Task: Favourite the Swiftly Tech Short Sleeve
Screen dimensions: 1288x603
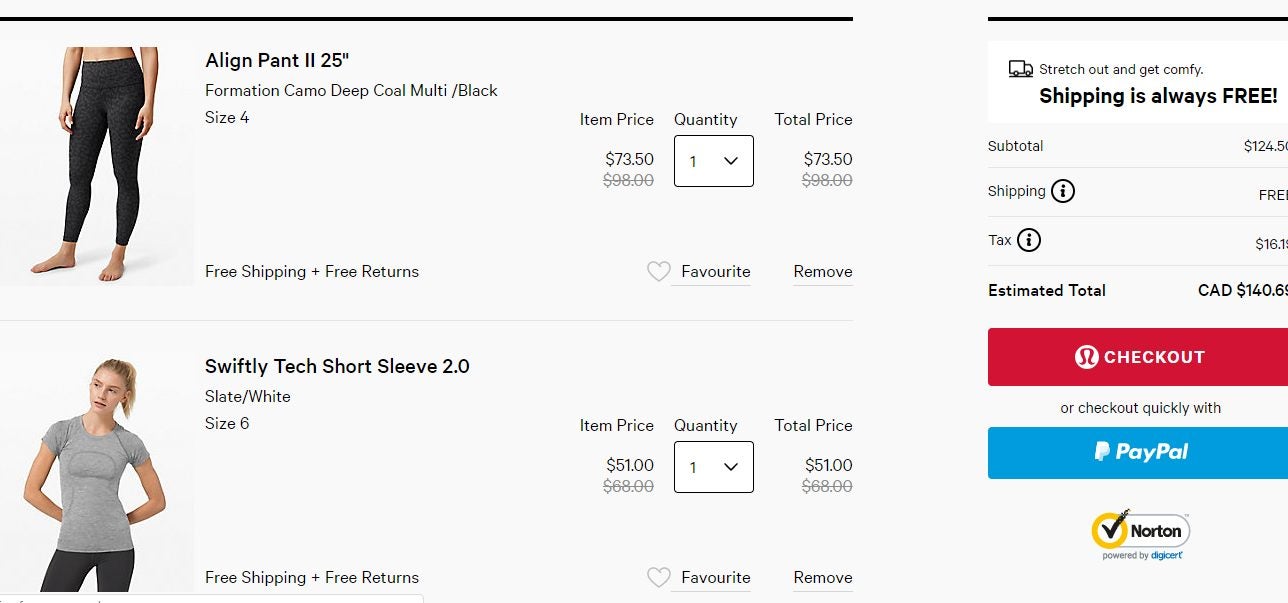Action: point(715,578)
